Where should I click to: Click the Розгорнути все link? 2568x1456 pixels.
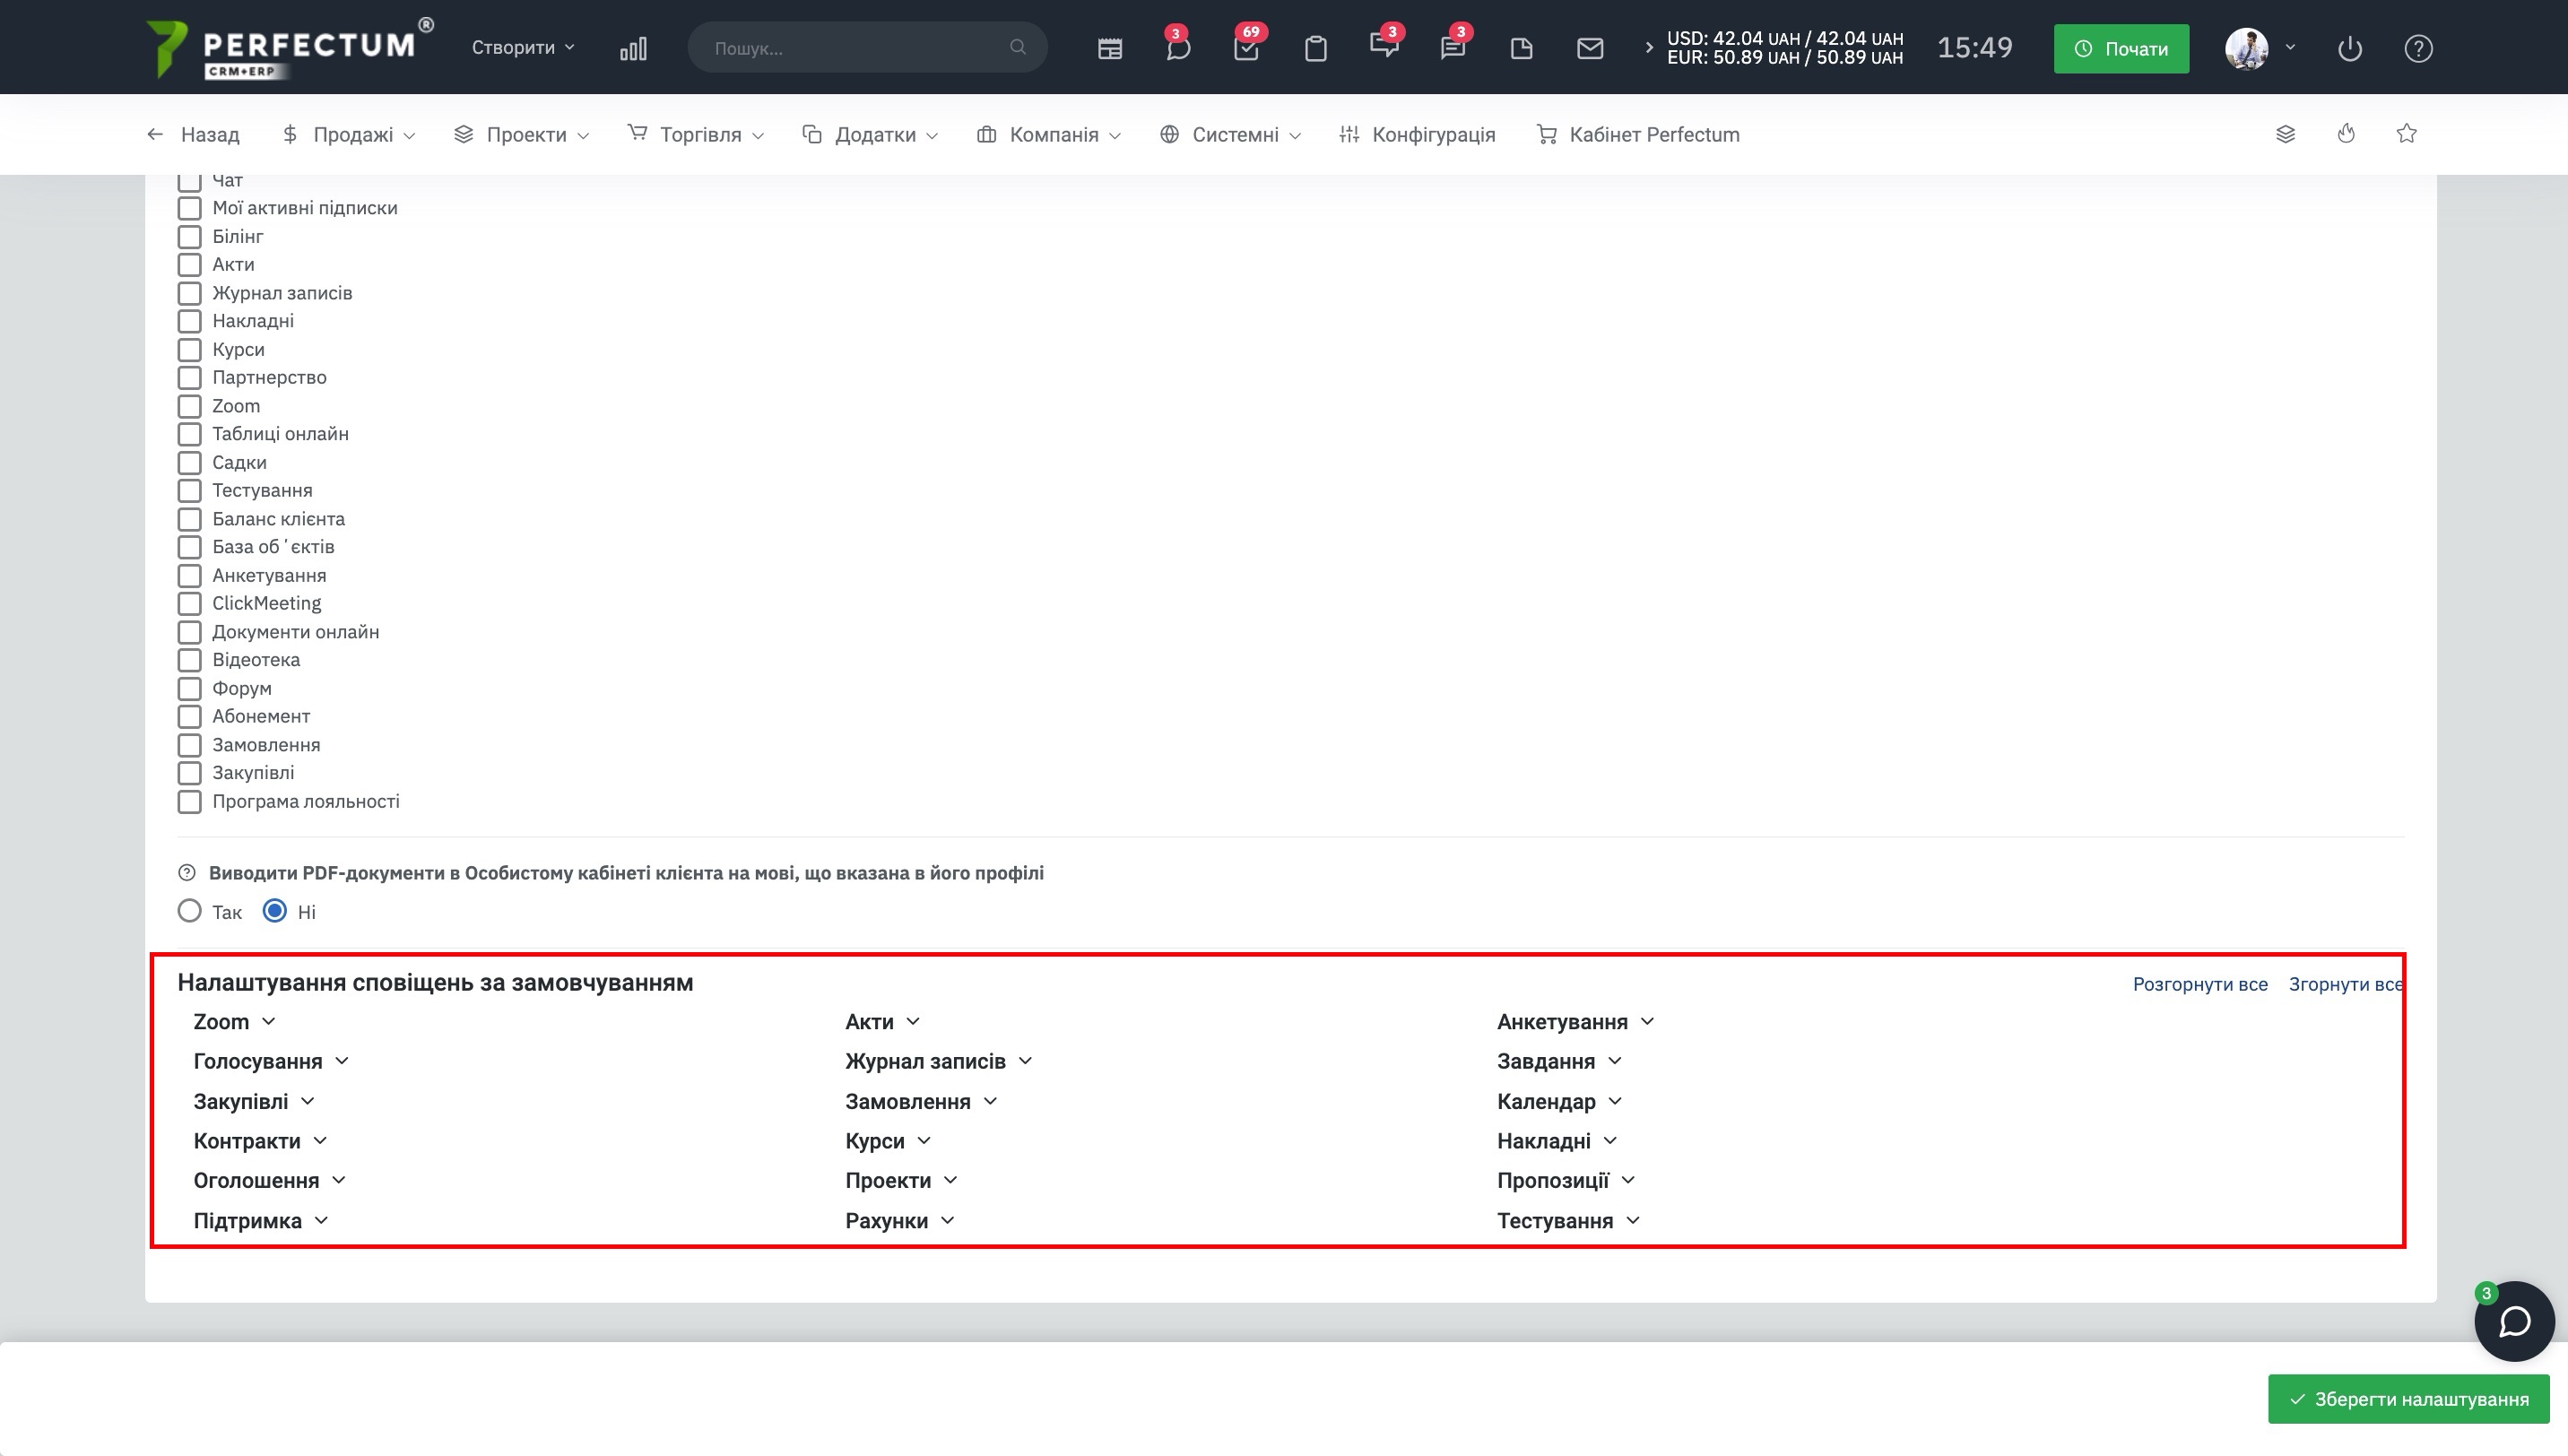[2199, 984]
